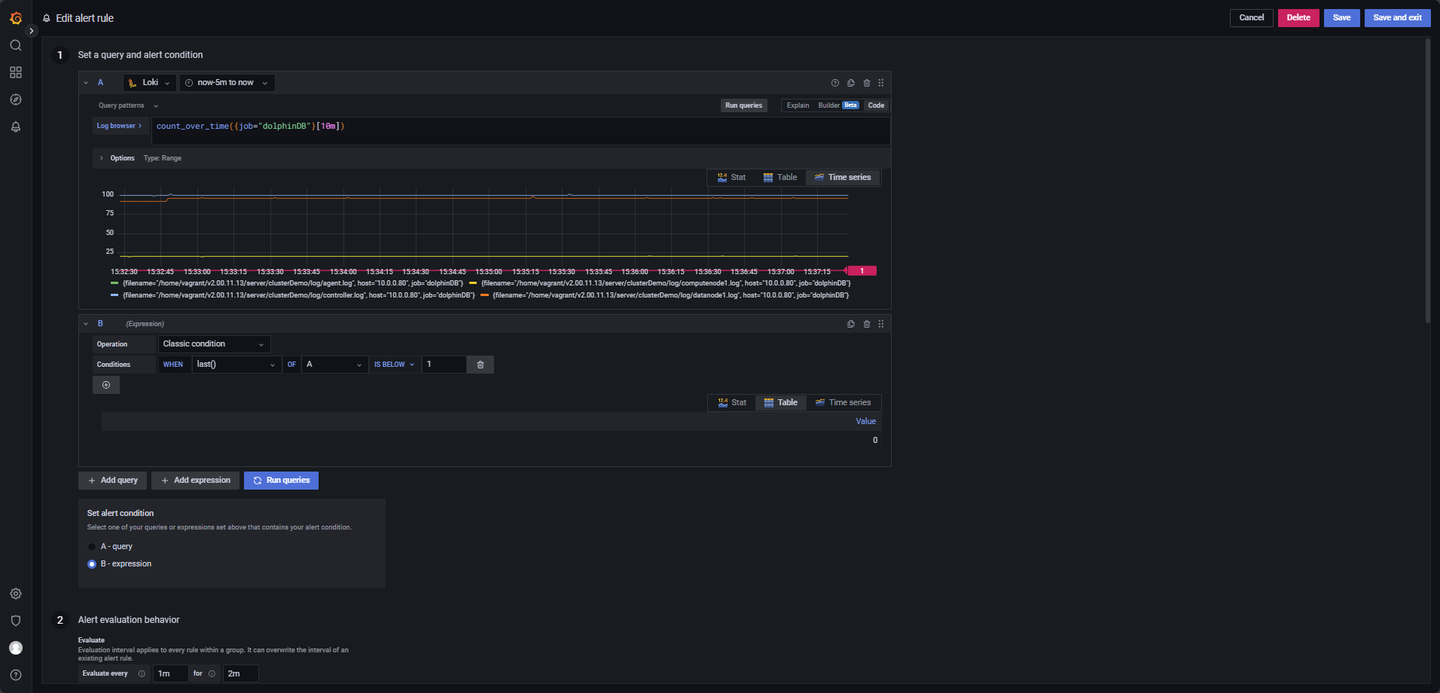The width and height of the screenshot is (1440, 693).
Task: Open the Explore compass in the sidebar
Action: (x=15, y=99)
